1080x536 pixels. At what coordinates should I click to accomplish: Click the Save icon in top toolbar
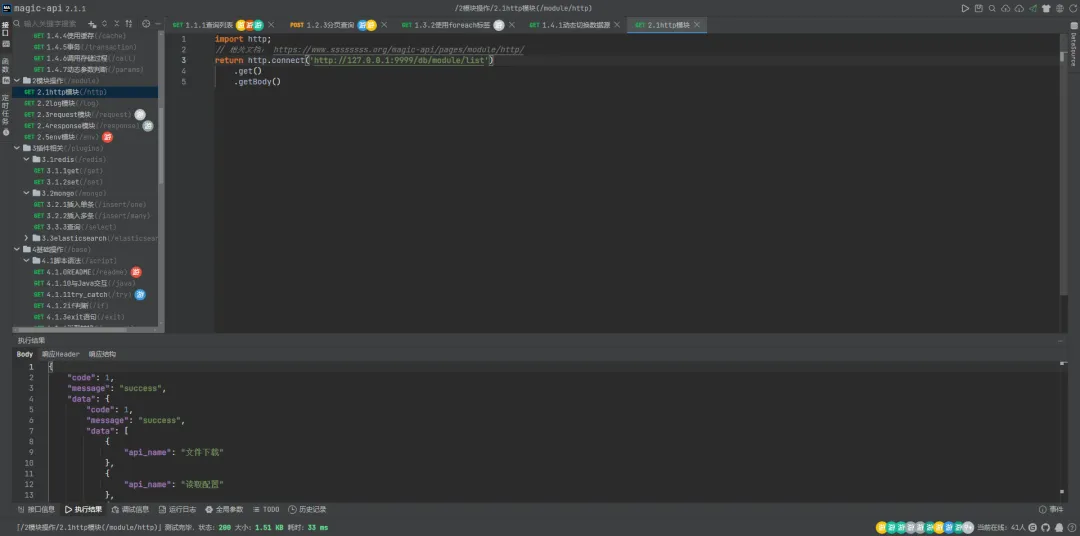click(979, 8)
